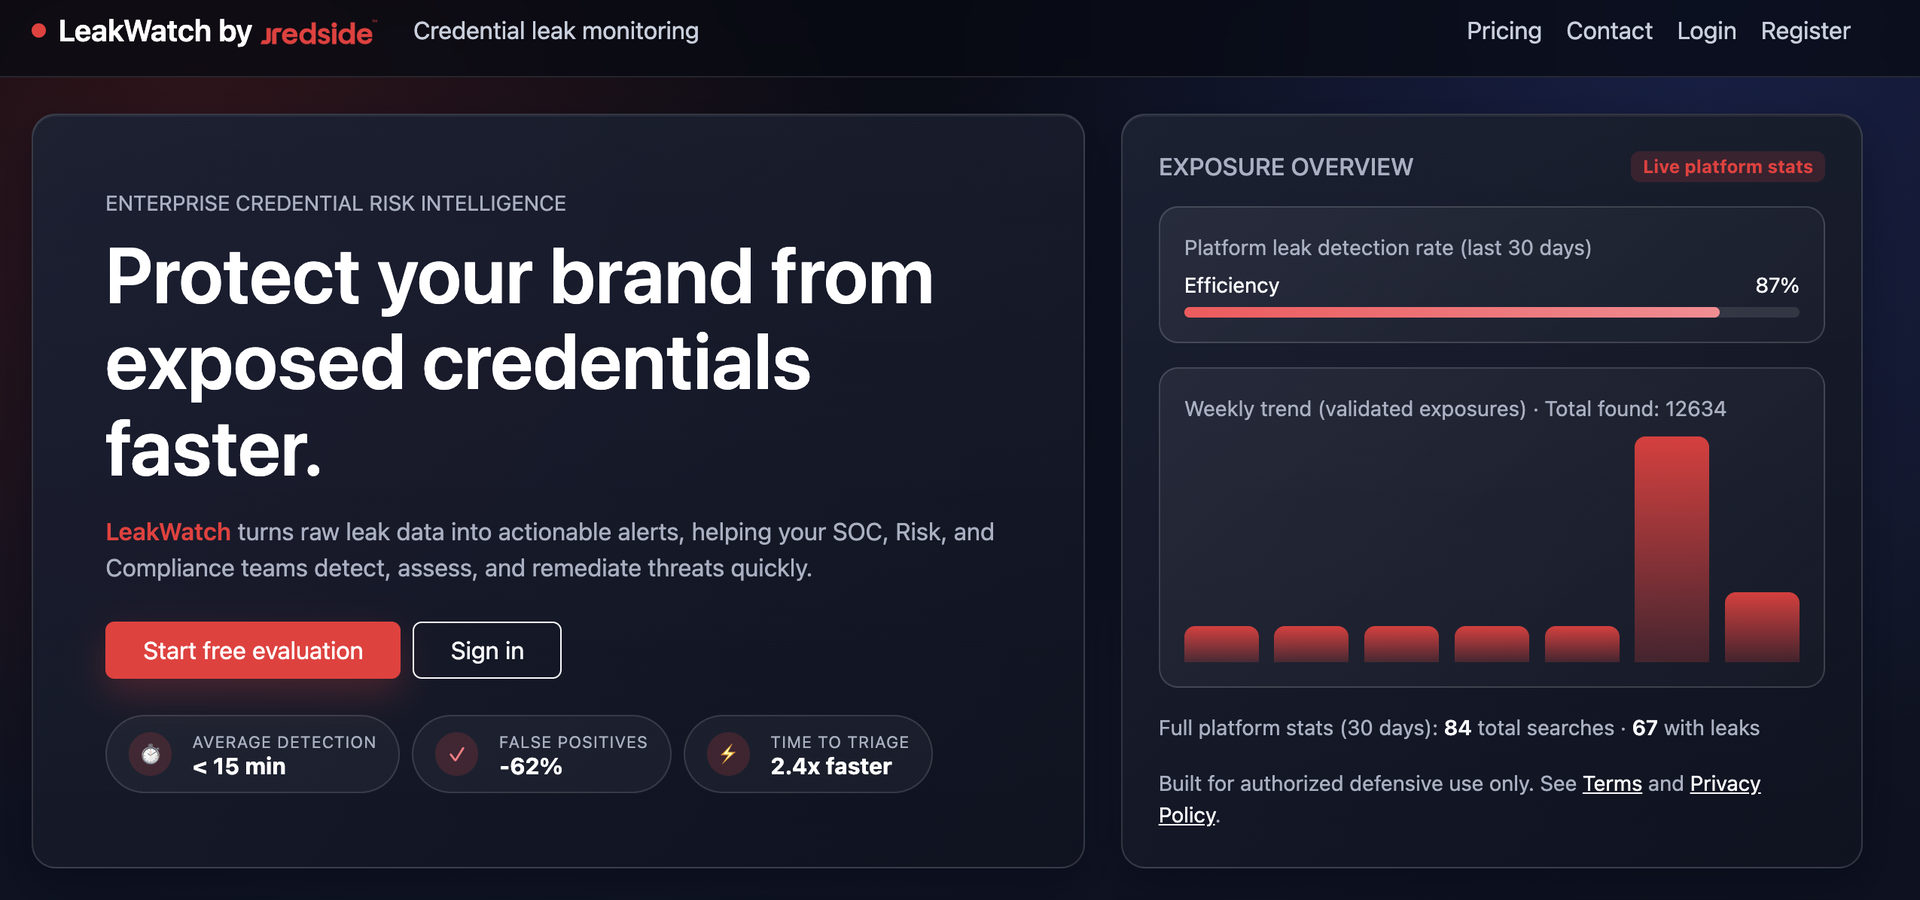Screen dimensions: 1920x900
Task: Click the "67 with leaks" stat
Action: pyautogui.click(x=1696, y=728)
